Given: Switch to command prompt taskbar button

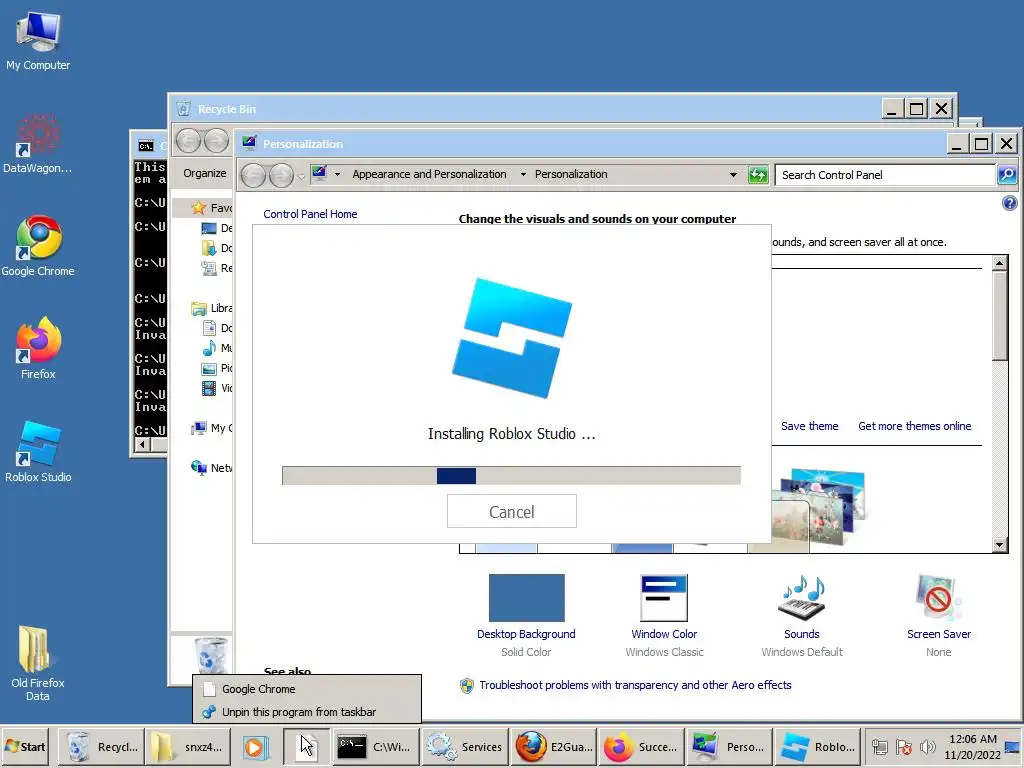Looking at the screenshot, I should pyautogui.click(x=374, y=746).
